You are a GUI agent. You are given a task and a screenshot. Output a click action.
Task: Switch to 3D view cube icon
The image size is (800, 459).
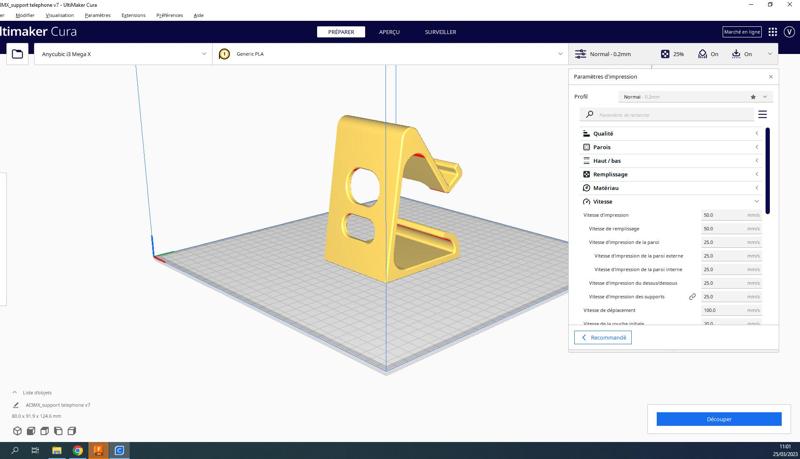click(17, 431)
